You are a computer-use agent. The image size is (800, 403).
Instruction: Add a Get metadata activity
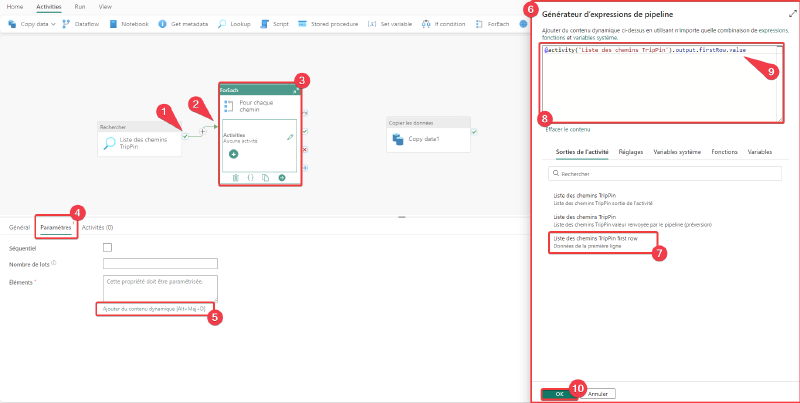[x=183, y=24]
